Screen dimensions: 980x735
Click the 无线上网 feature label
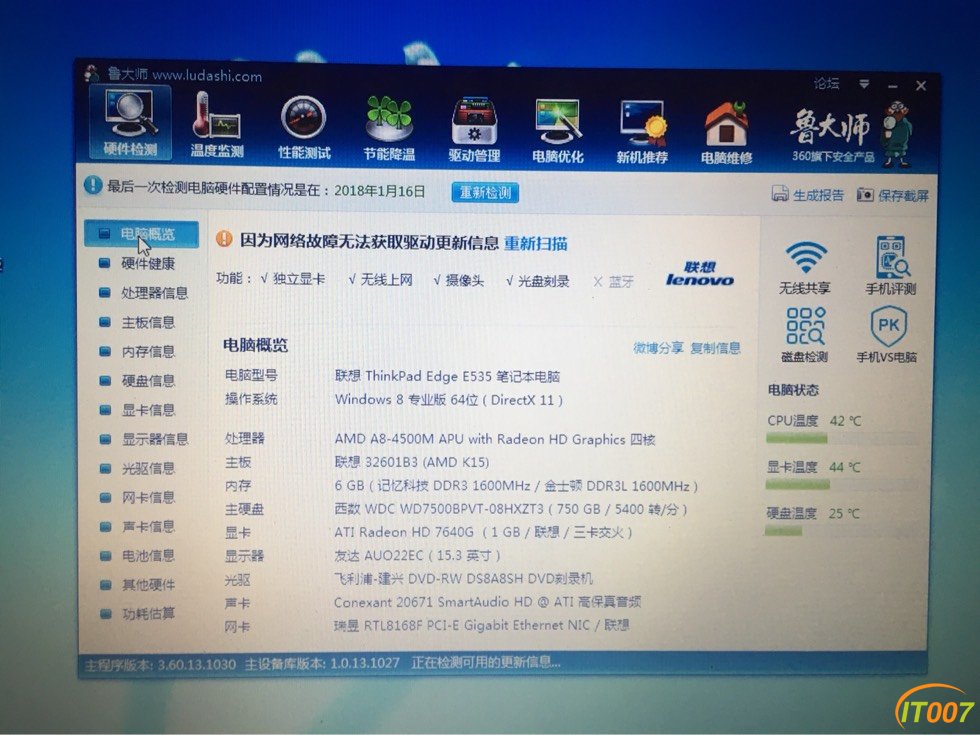pyautogui.click(x=387, y=280)
